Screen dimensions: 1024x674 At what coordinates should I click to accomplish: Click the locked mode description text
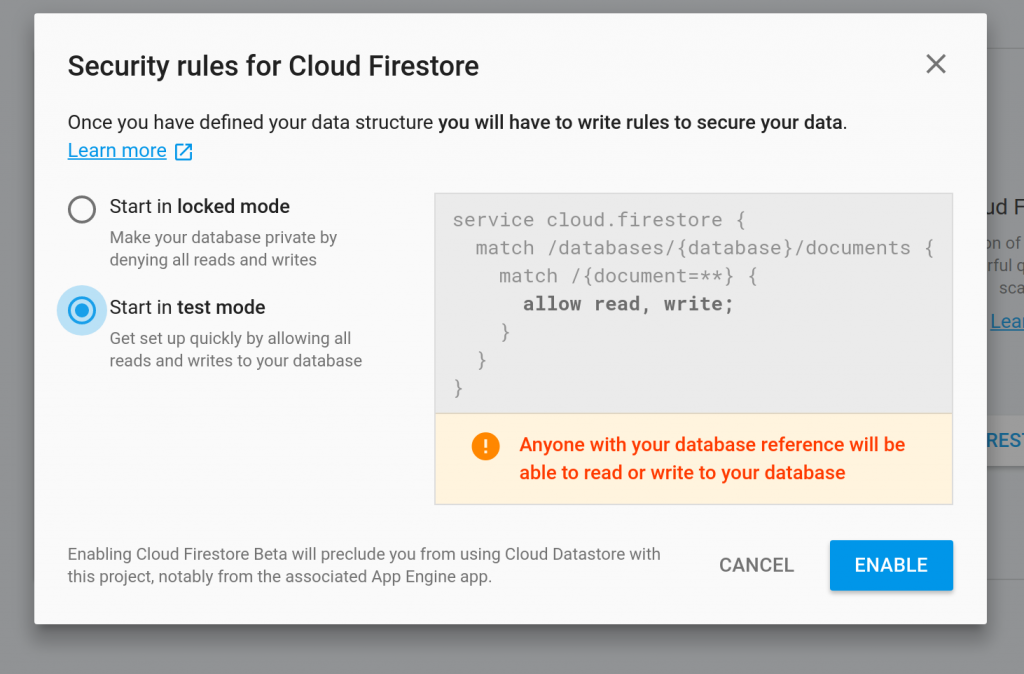click(x=223, y=249)
